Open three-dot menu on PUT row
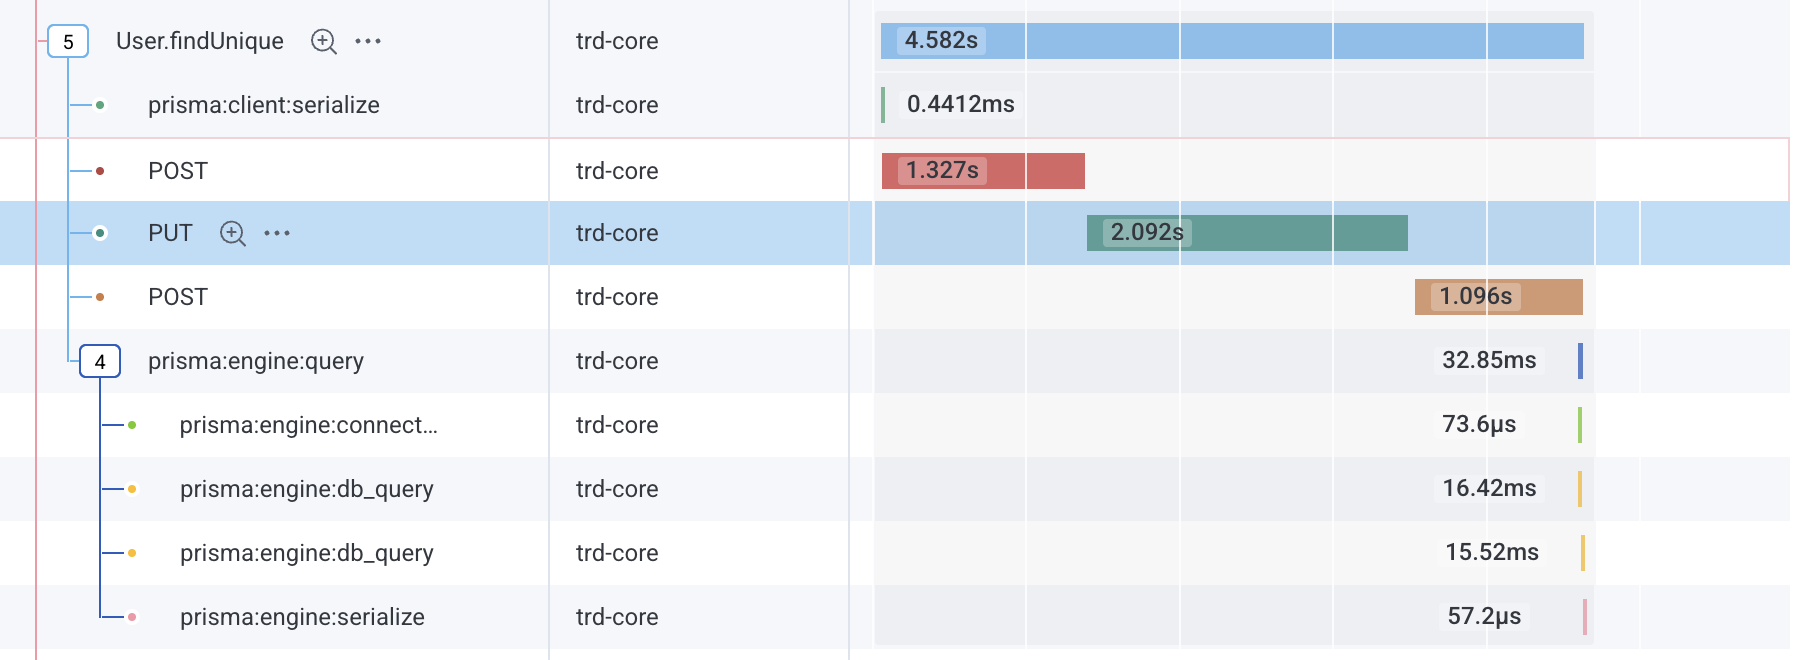Image resolution: width=1798 pixels, height=660 pixels. click(277, 233)
